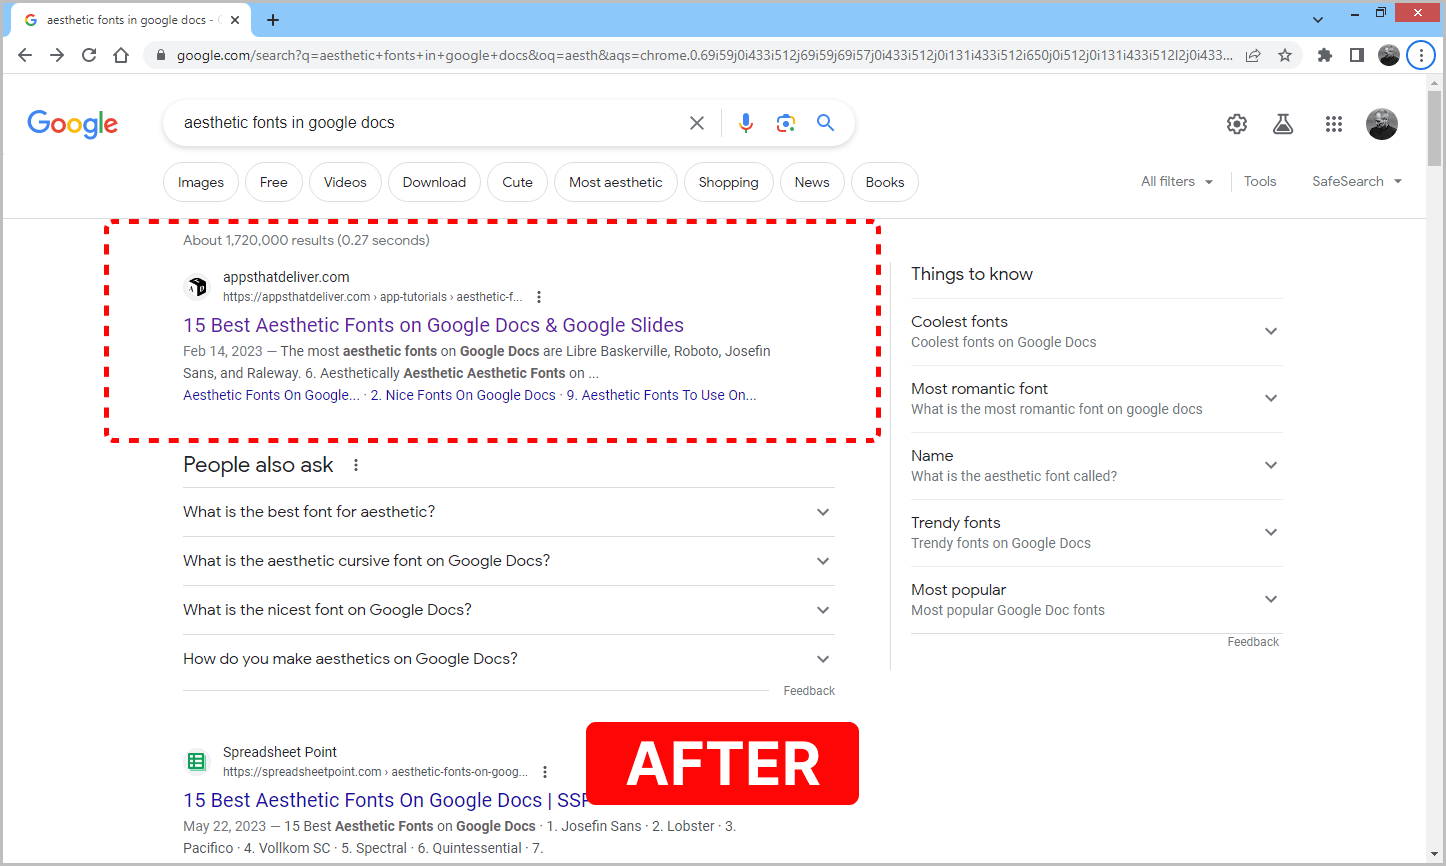Expand the Coolest fonts section
The image size is (1446, 866).
[1271, 330]
